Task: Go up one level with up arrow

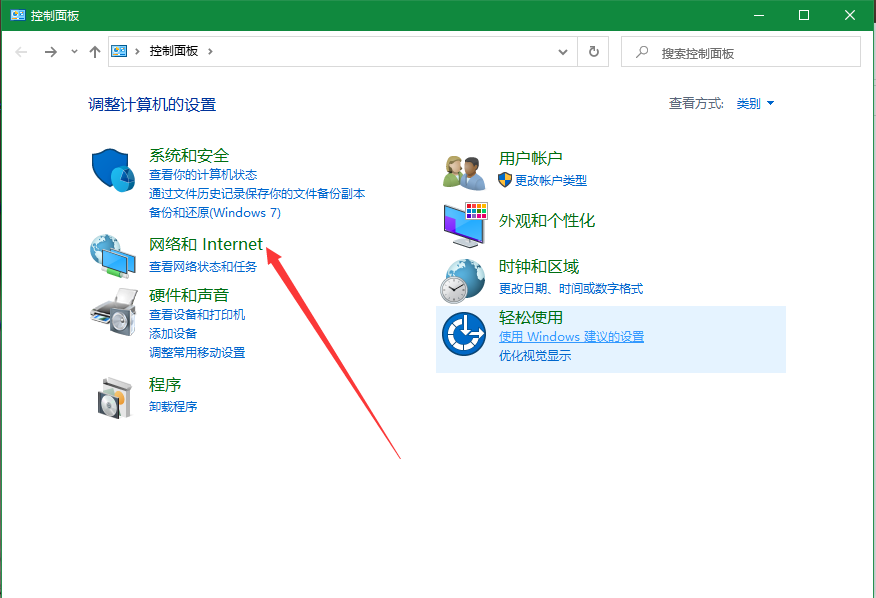Action: click(95, 52)
